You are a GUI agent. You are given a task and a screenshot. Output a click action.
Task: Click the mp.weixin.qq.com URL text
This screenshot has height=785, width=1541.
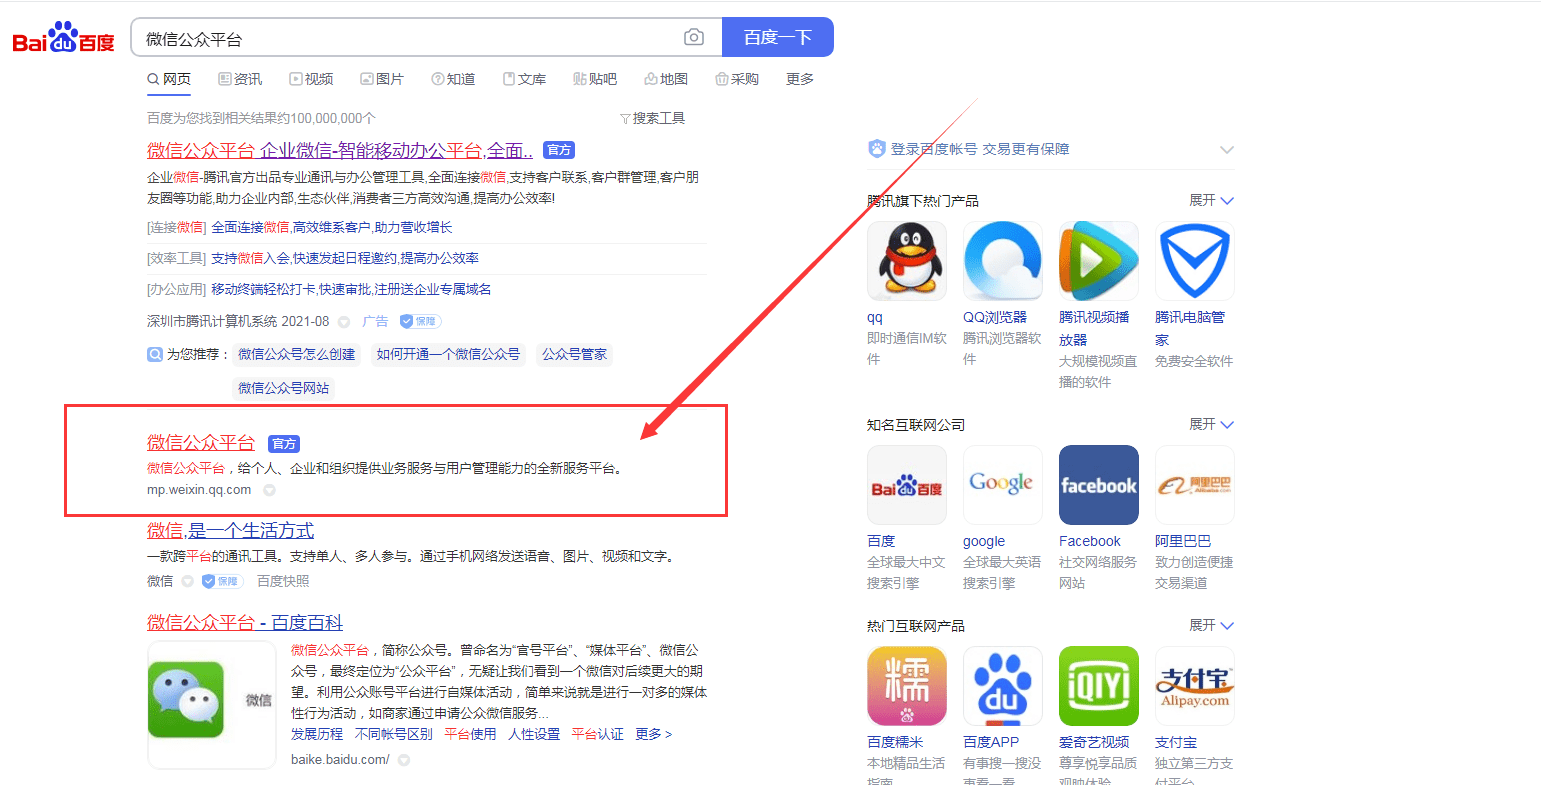click(199, 490)
